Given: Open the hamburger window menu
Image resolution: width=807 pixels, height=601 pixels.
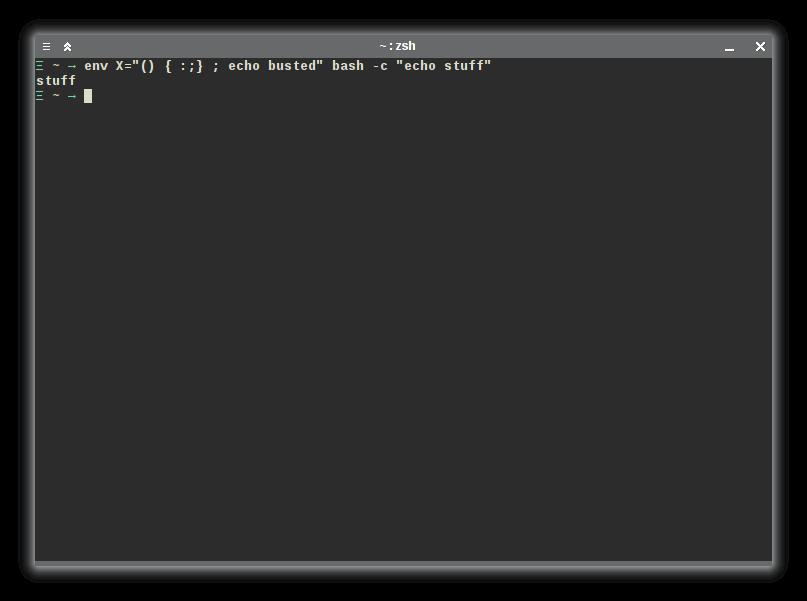Looking at the screenshot, I should tap(46, 47).
